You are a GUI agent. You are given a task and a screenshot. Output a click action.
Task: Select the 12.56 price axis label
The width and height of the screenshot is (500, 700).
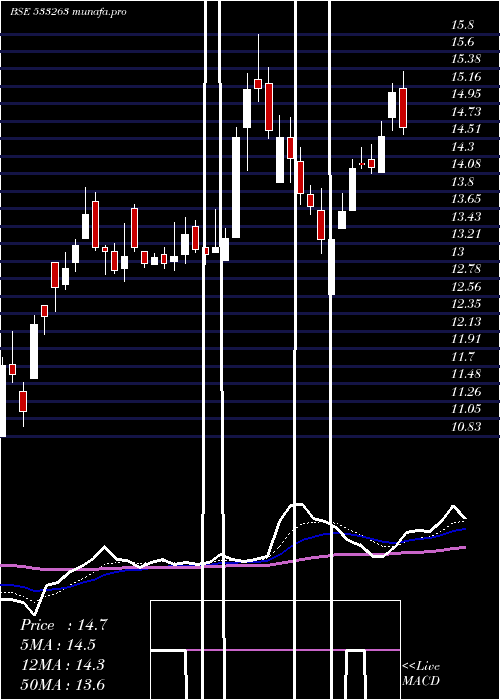[x=466, y=287]
